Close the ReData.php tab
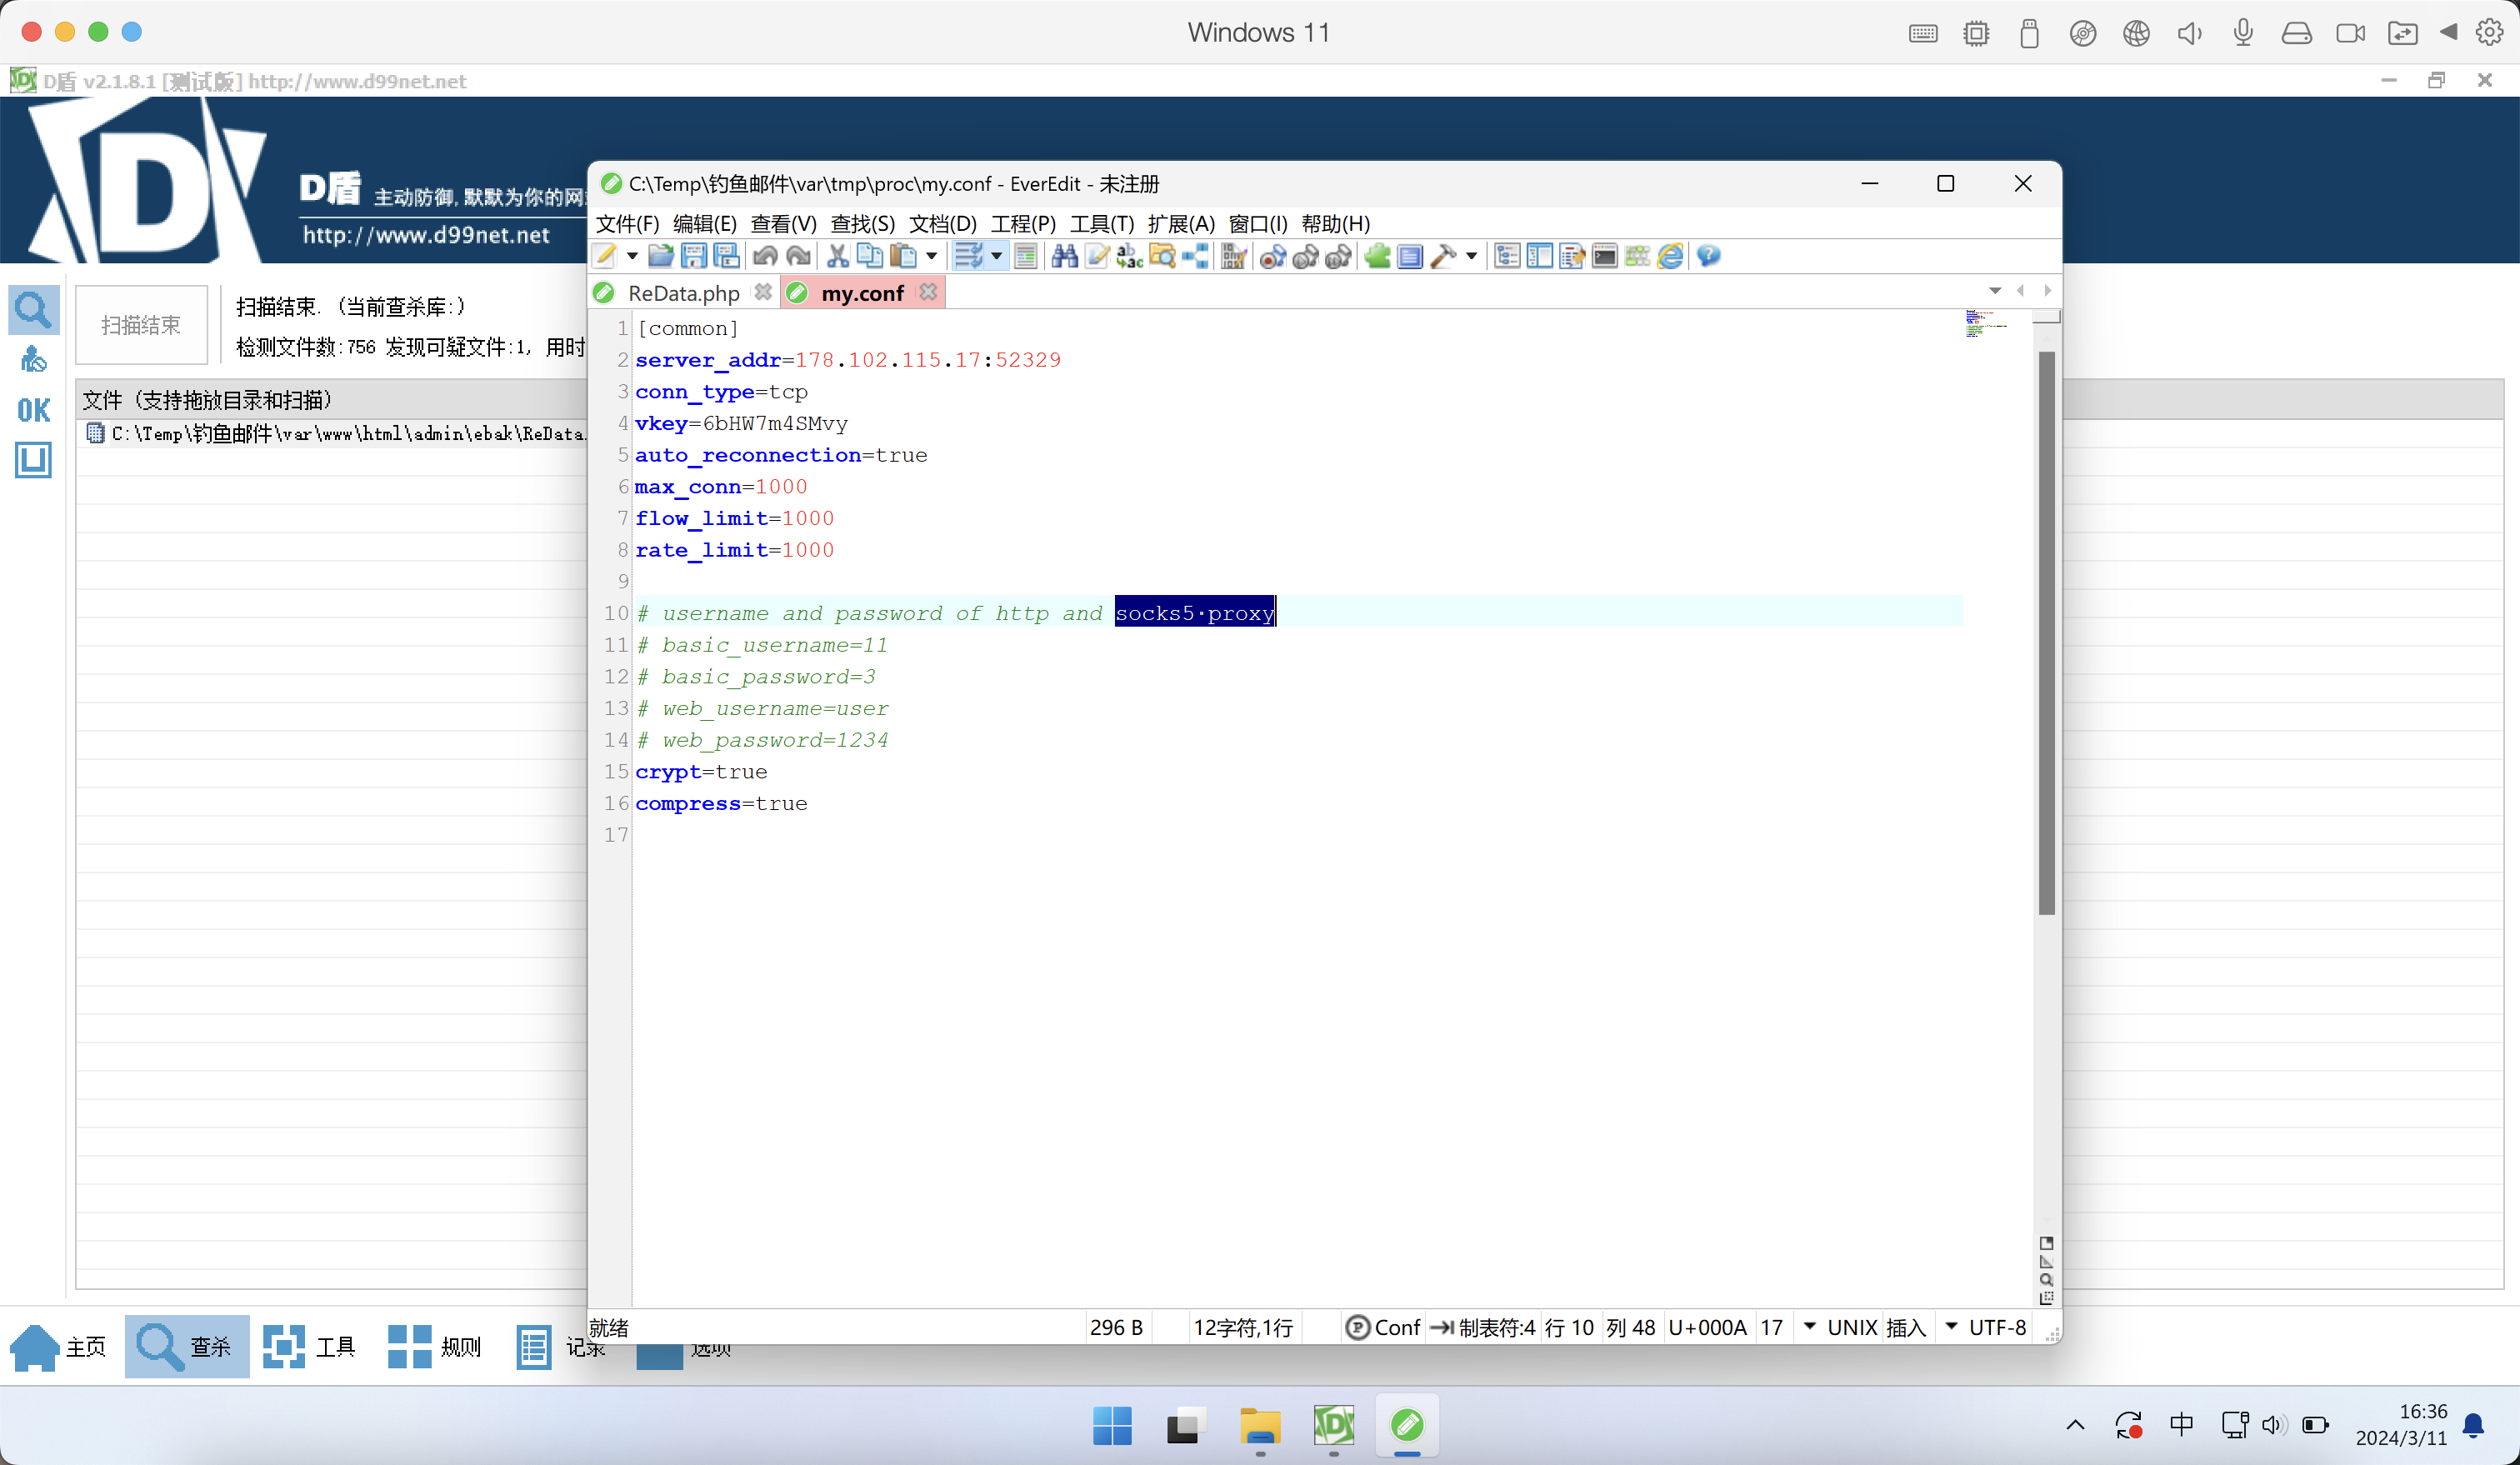 763,292
